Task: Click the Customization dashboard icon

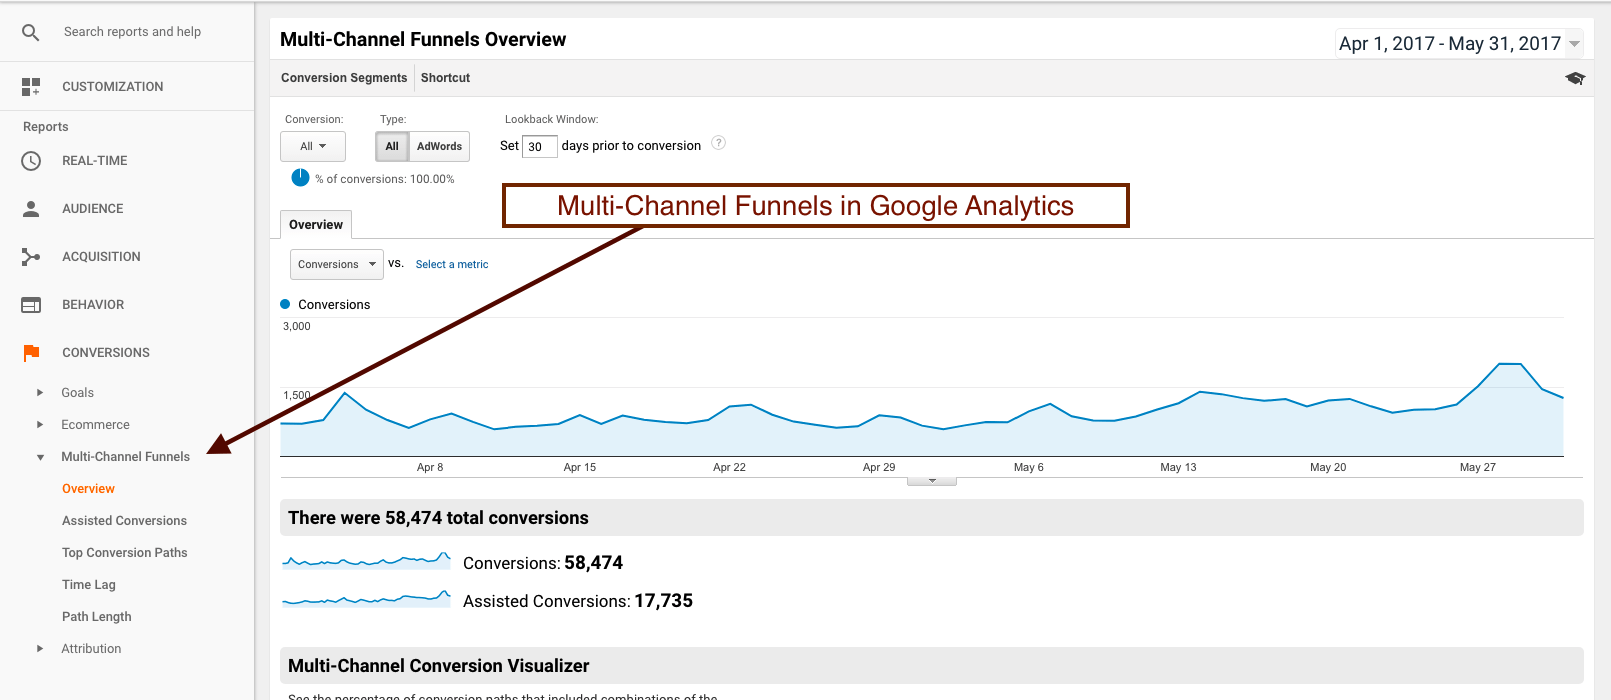Action: [31, 87]
